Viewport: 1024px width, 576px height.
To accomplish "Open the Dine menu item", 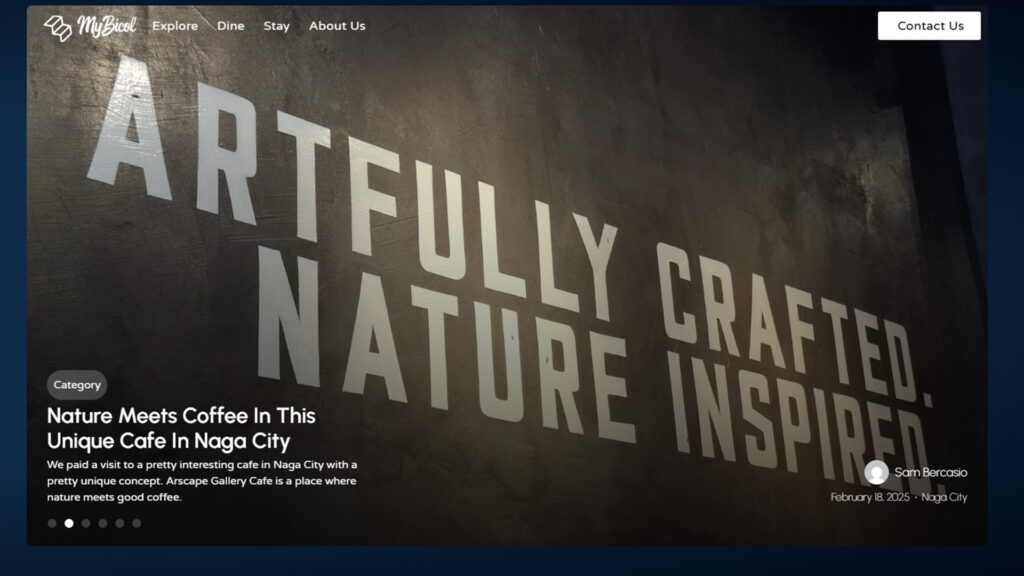I will pyautogui.click(x=231, y=26).
